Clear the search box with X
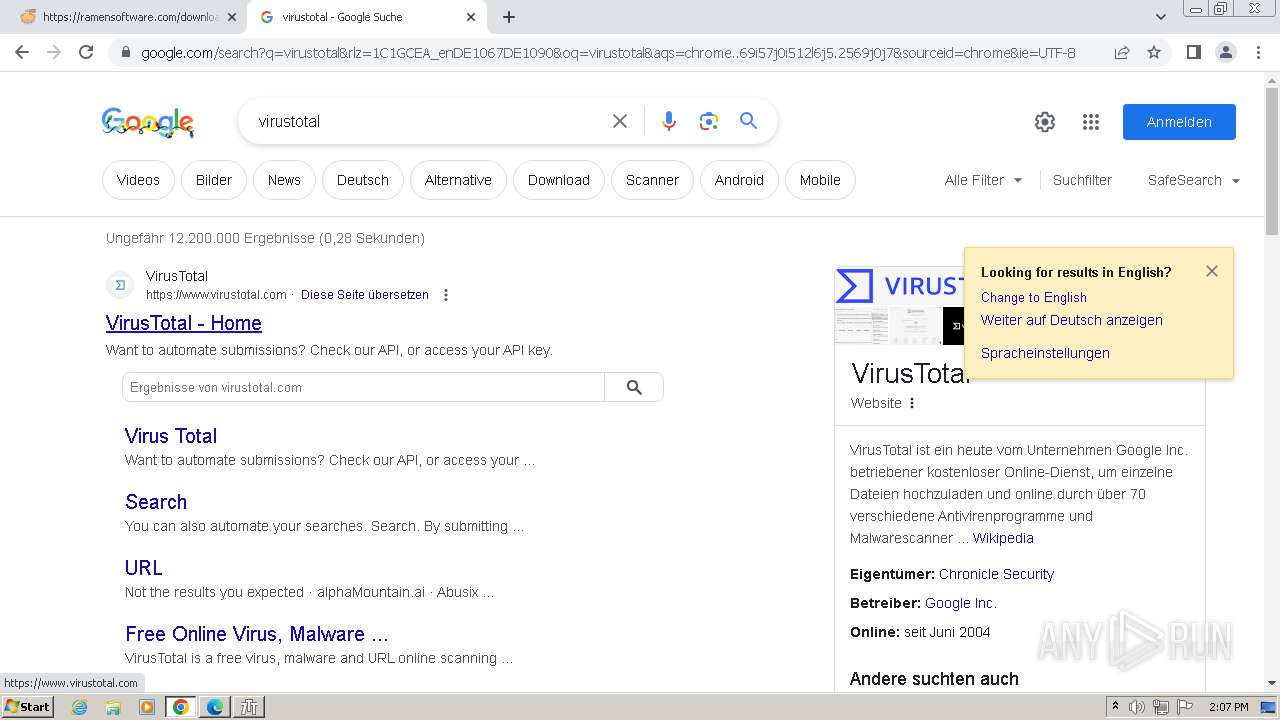The height and width of the screenshot is (720, 1280). tap(620, 121)
